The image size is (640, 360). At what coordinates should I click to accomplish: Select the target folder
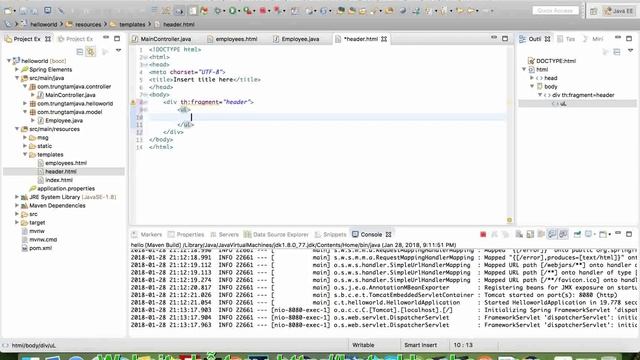pos(37,222)
